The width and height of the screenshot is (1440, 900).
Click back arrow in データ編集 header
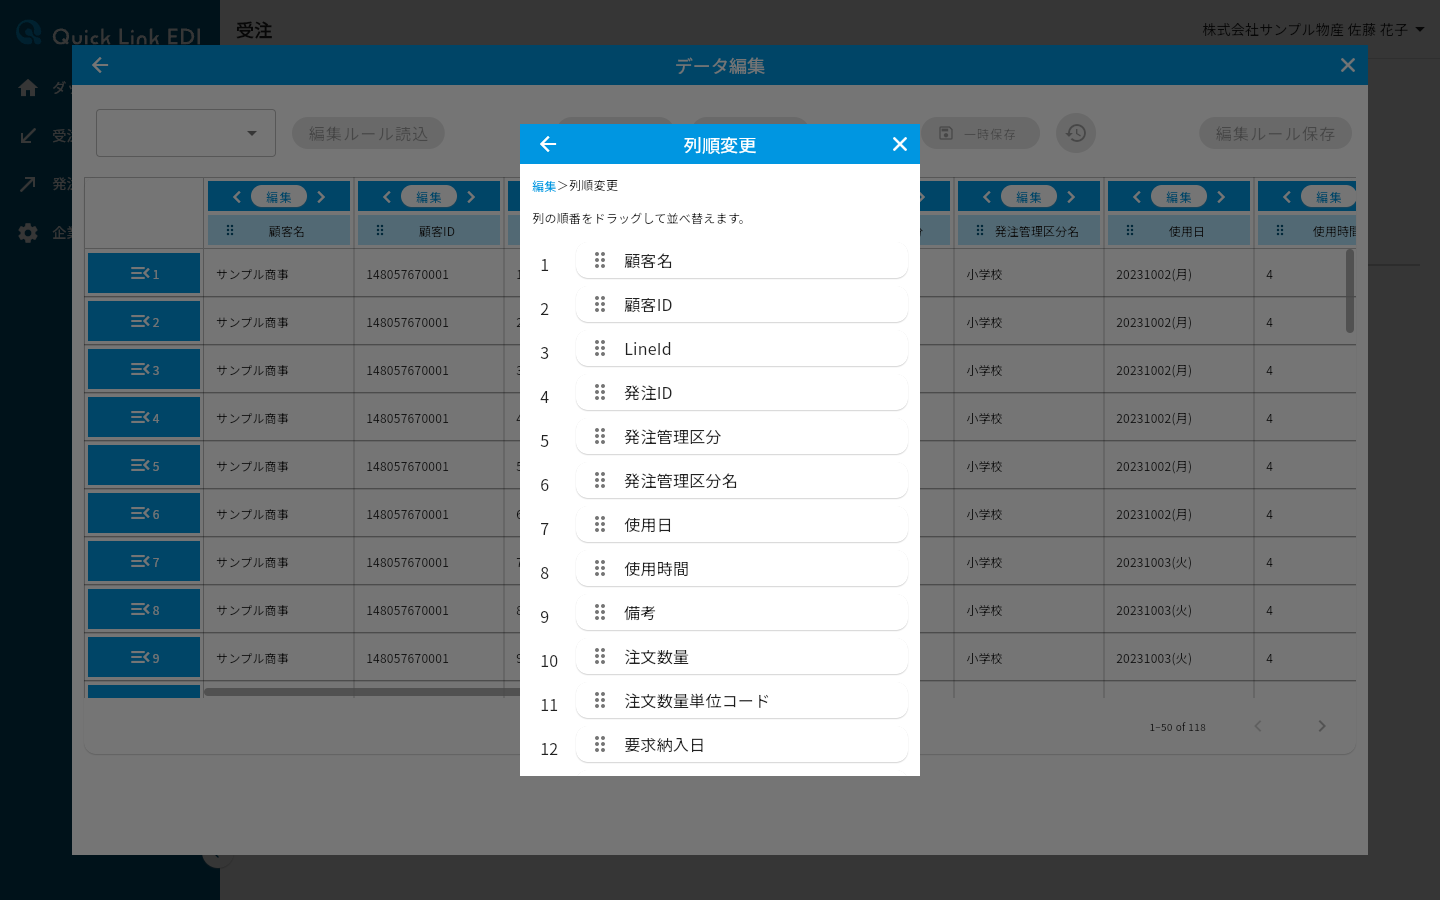coord(100,65)
